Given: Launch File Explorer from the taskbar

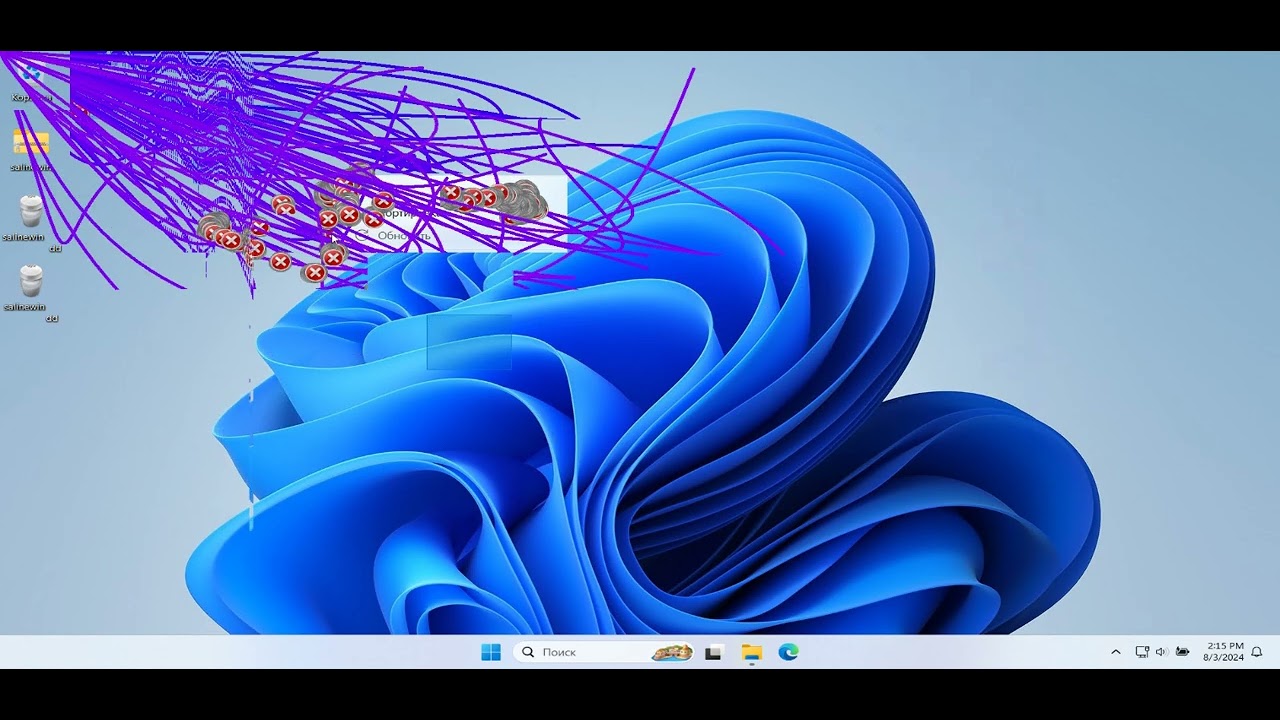Looking at the screenshot, I should coord(751,652).
